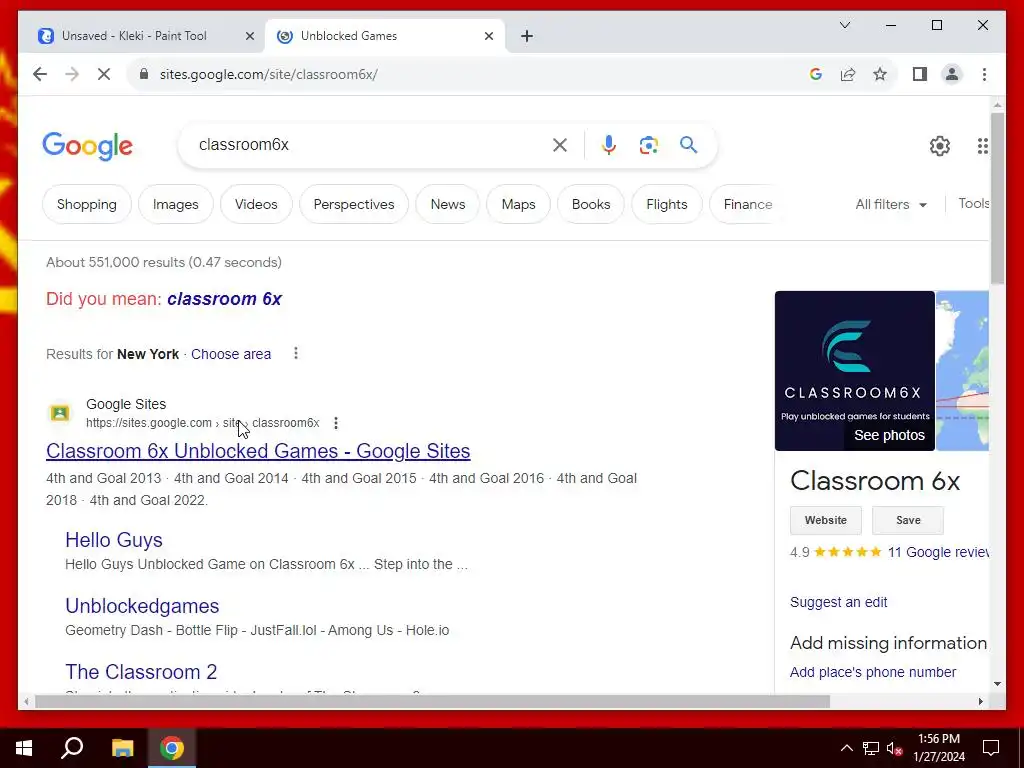1024x768 pixels.
Task: Open the Unblockedgames sitelink
Action: 142,606
